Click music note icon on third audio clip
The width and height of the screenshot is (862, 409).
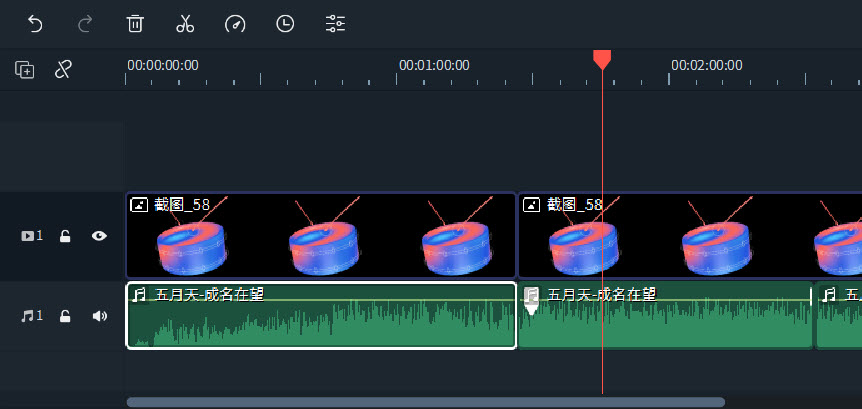[x=828, y=295]
